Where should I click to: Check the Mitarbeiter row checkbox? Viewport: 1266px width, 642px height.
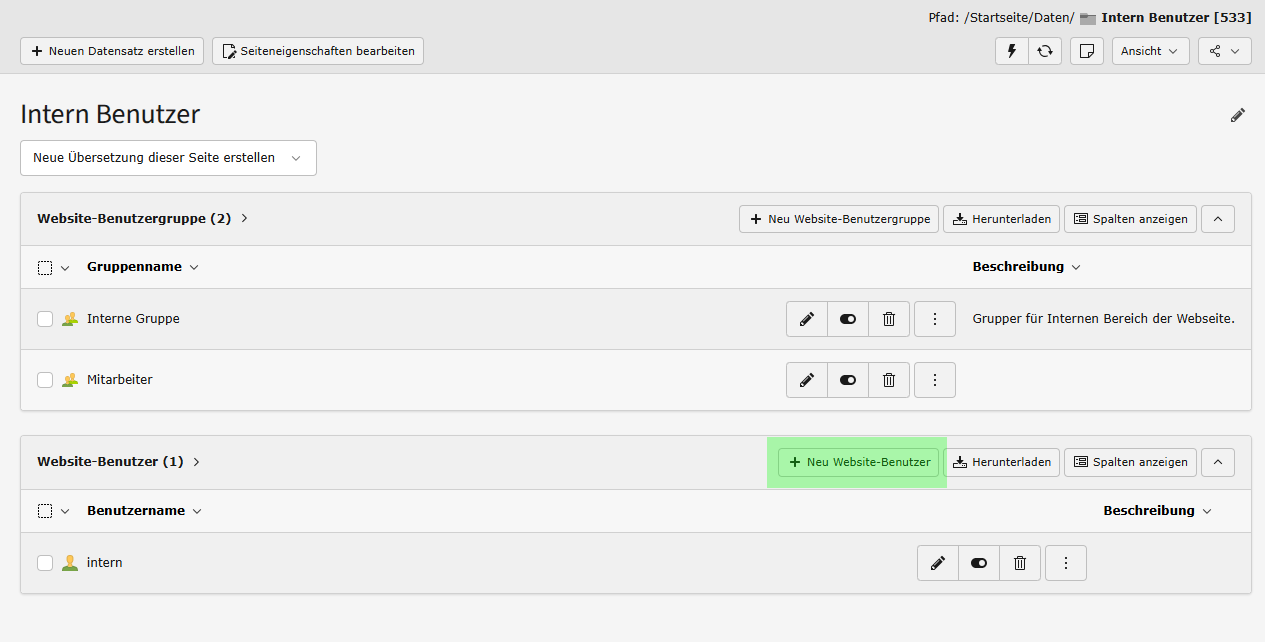point(45,380)
